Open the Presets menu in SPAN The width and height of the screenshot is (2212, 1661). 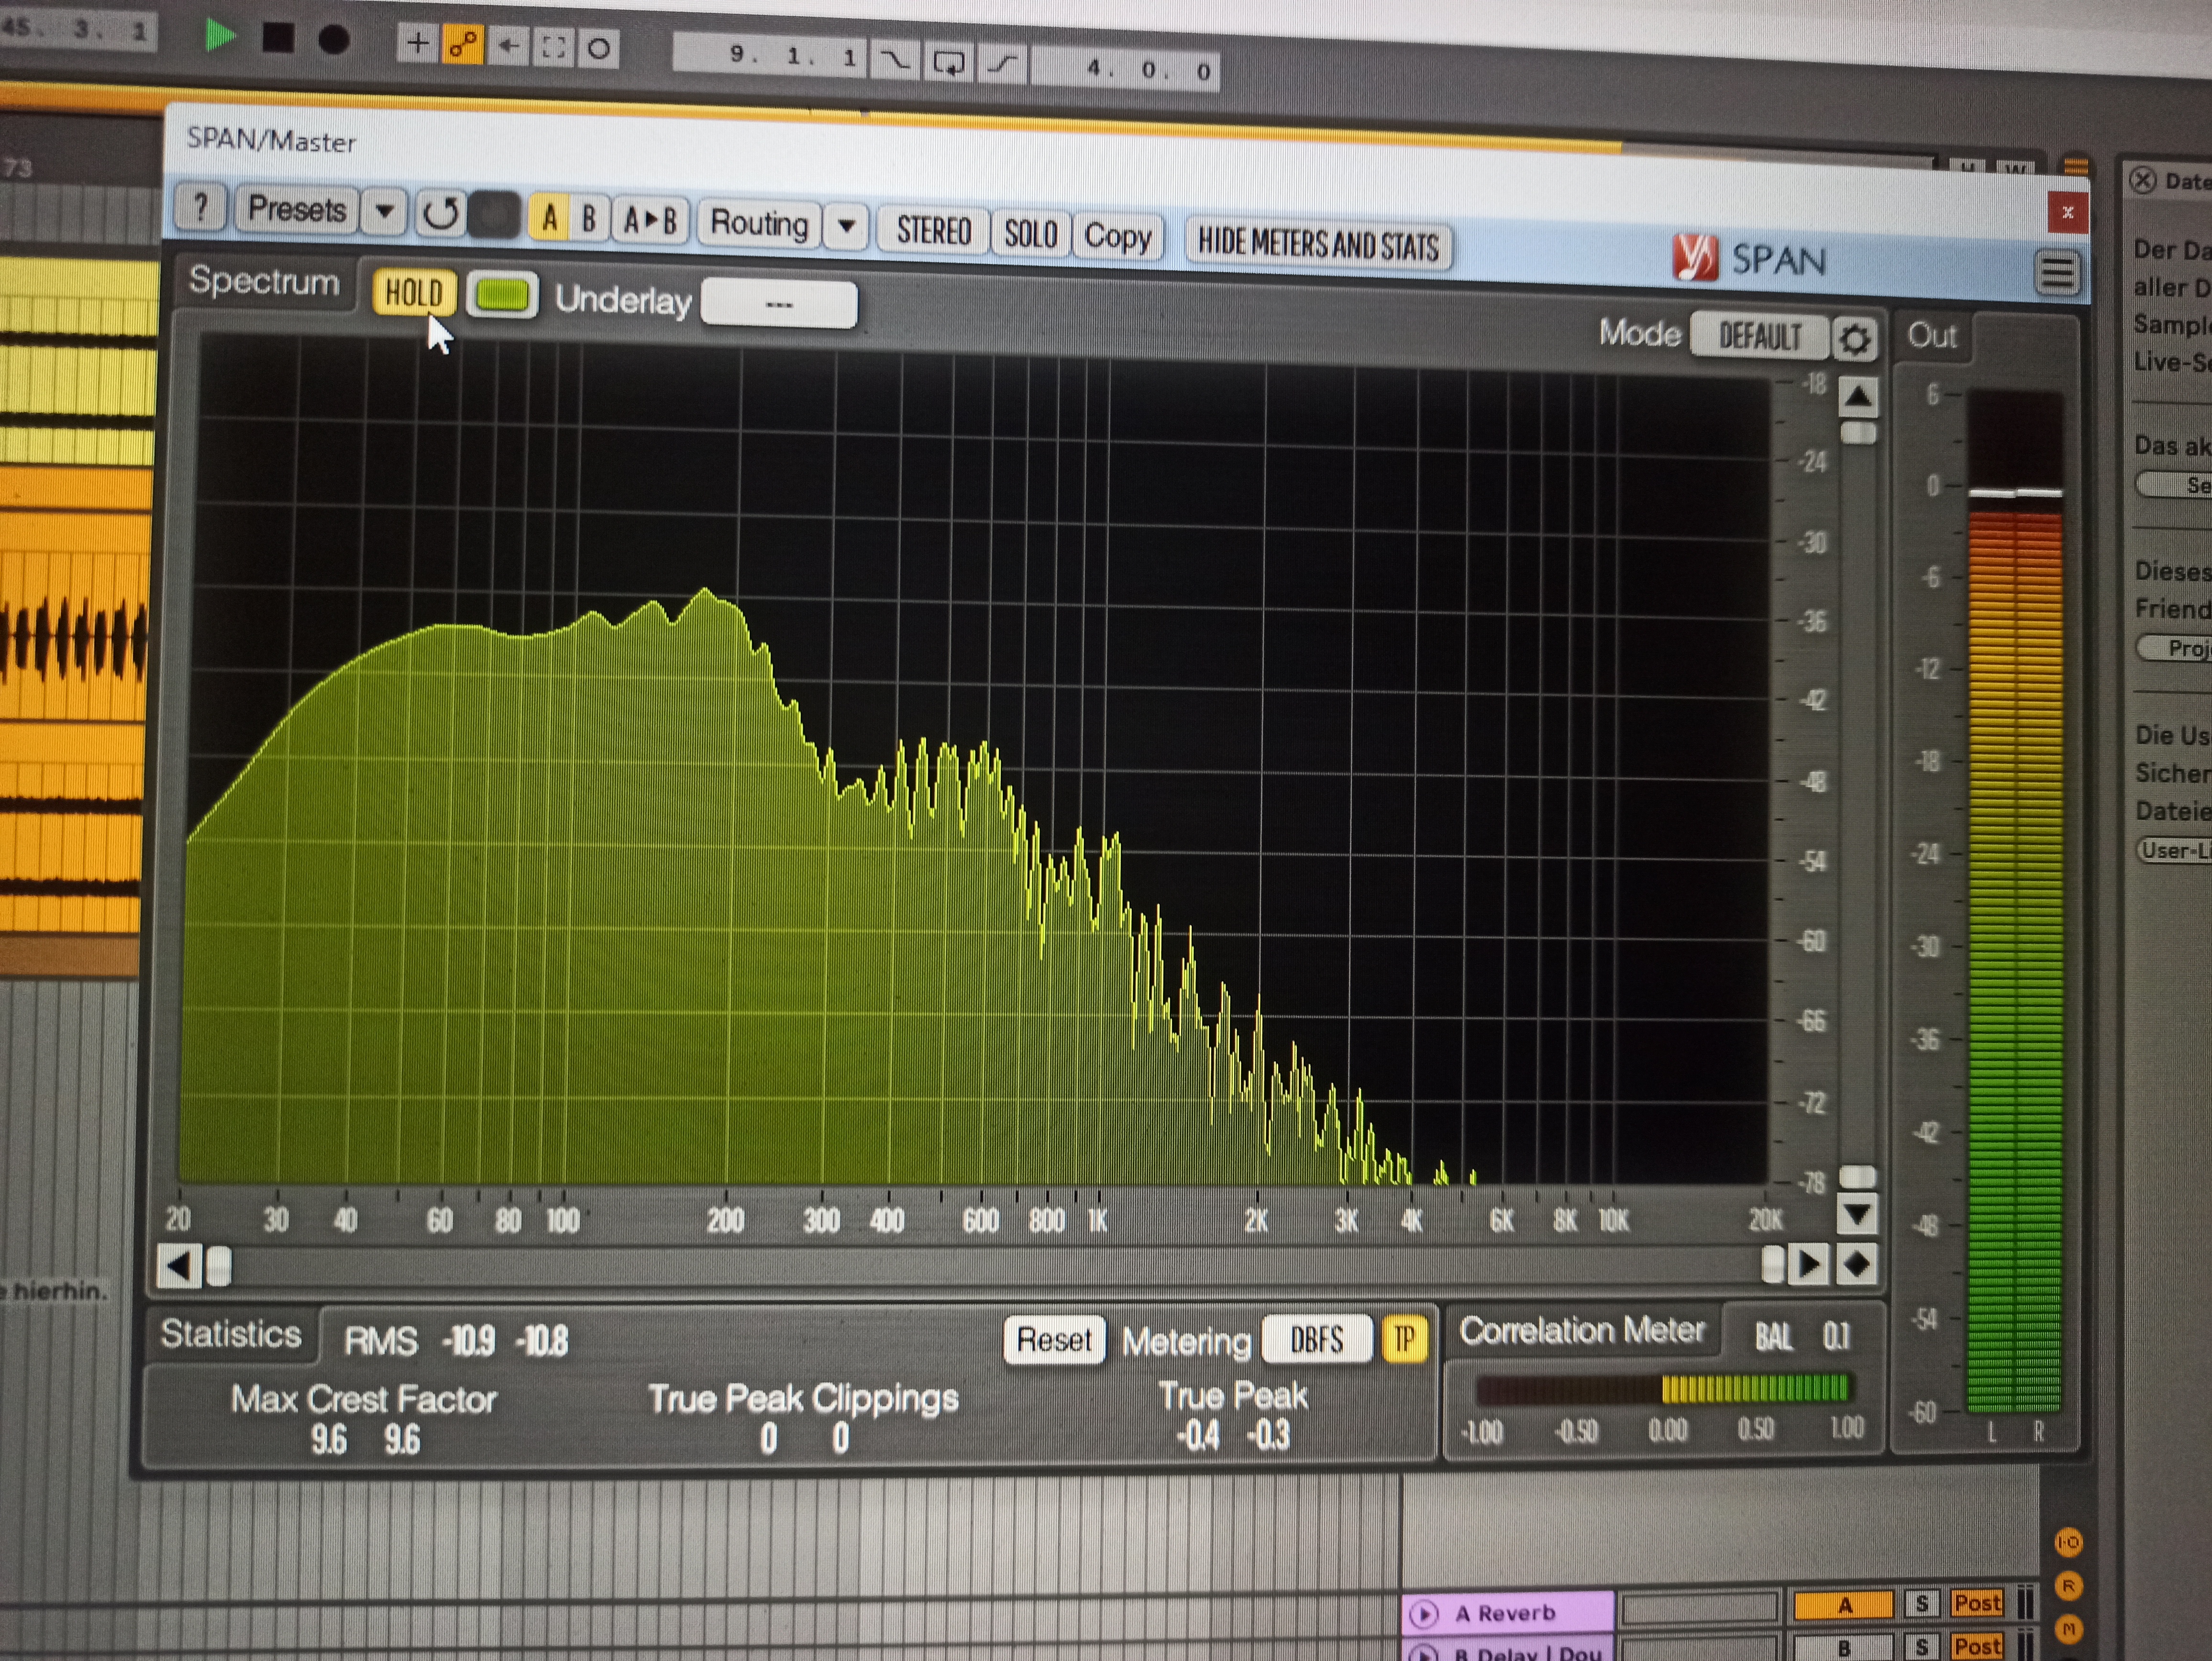(297, 210)
